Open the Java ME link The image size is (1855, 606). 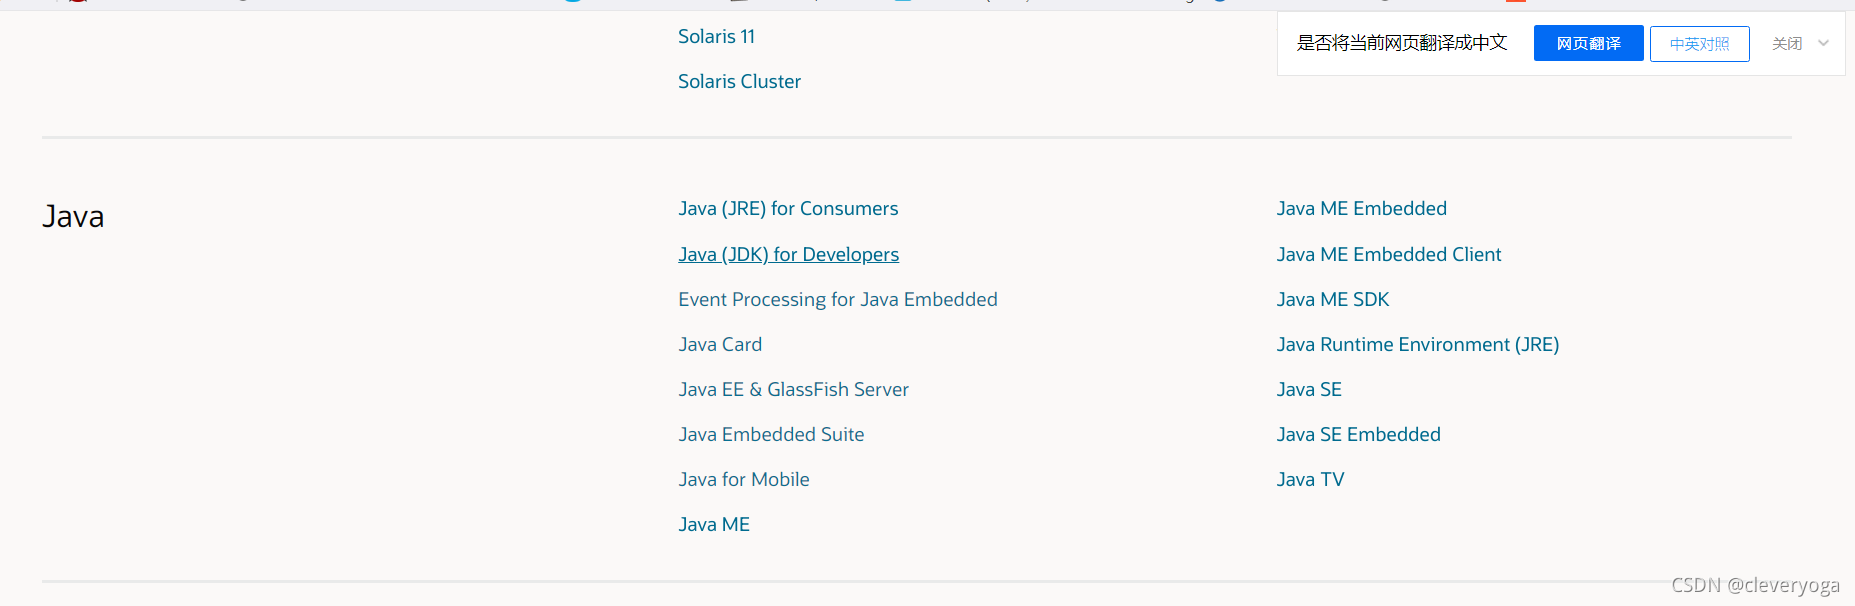[x=714, y=525]
